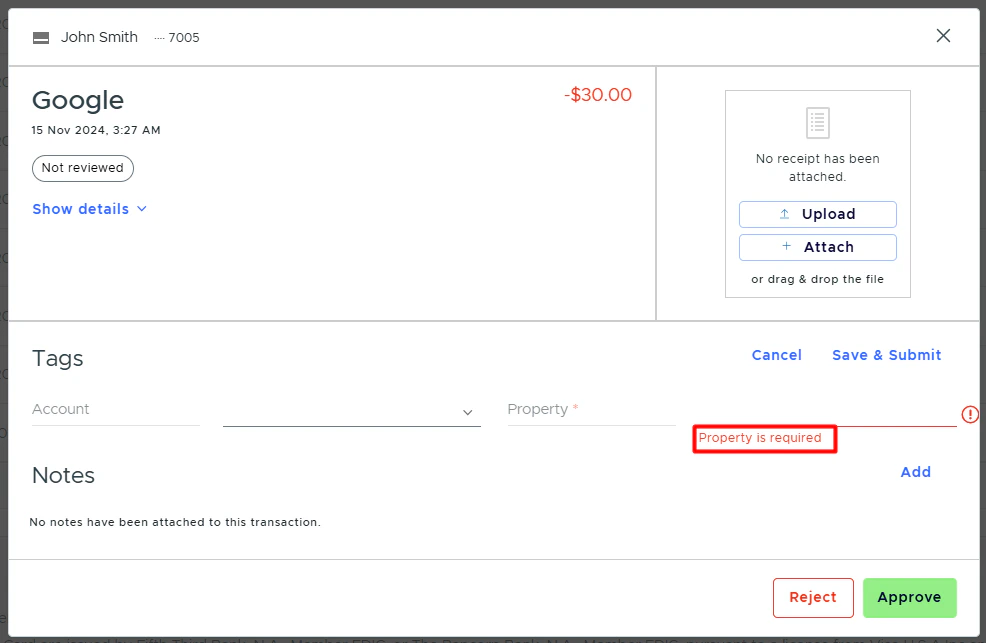Screen dimensions: 986x643
Task: Click the receipt placeholder document icon
Action: 817,122
